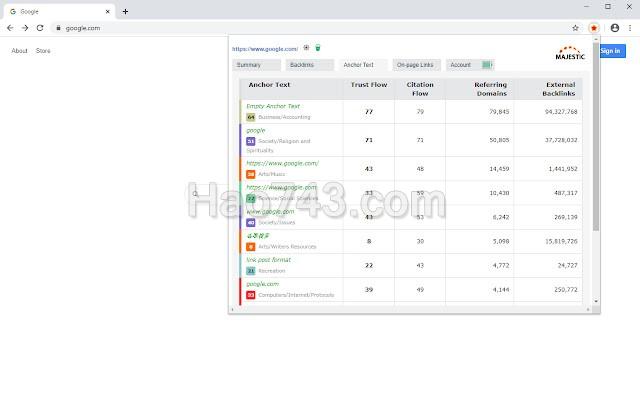Click the purple 40 badge for Society/Issues
The width and height of the screenshot is (640, 400).
[x=251, y=222]
